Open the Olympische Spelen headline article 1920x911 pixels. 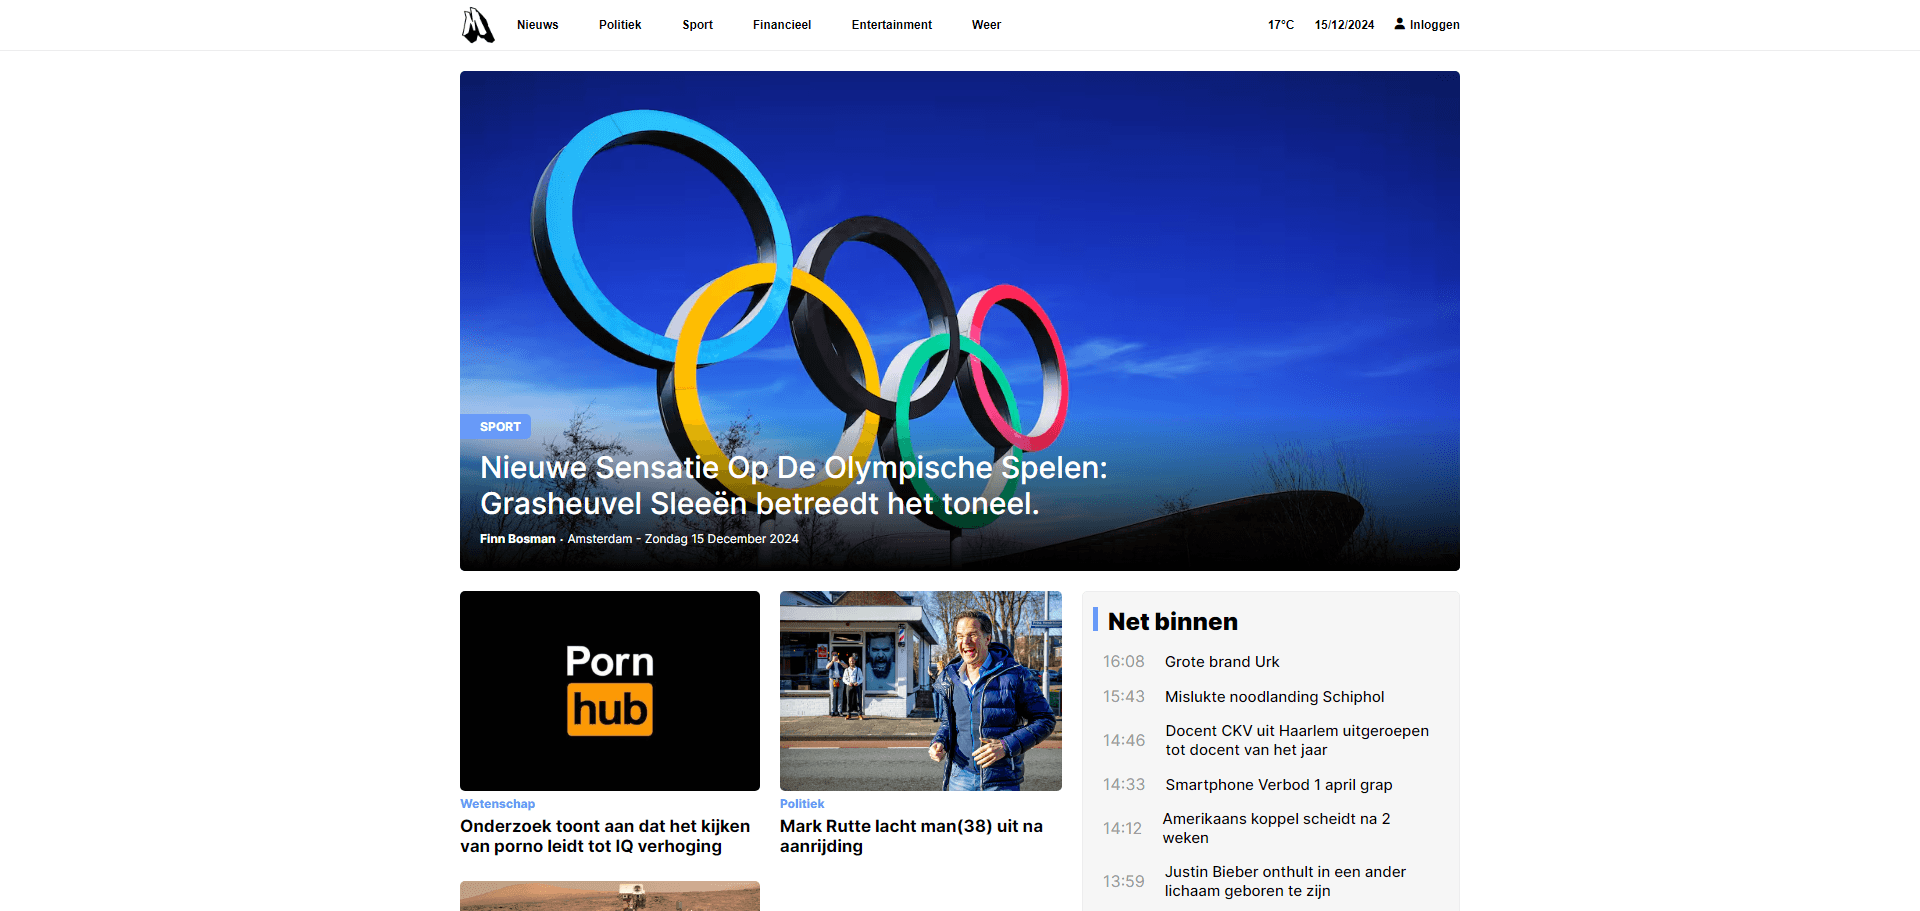[x=793, y=486]
